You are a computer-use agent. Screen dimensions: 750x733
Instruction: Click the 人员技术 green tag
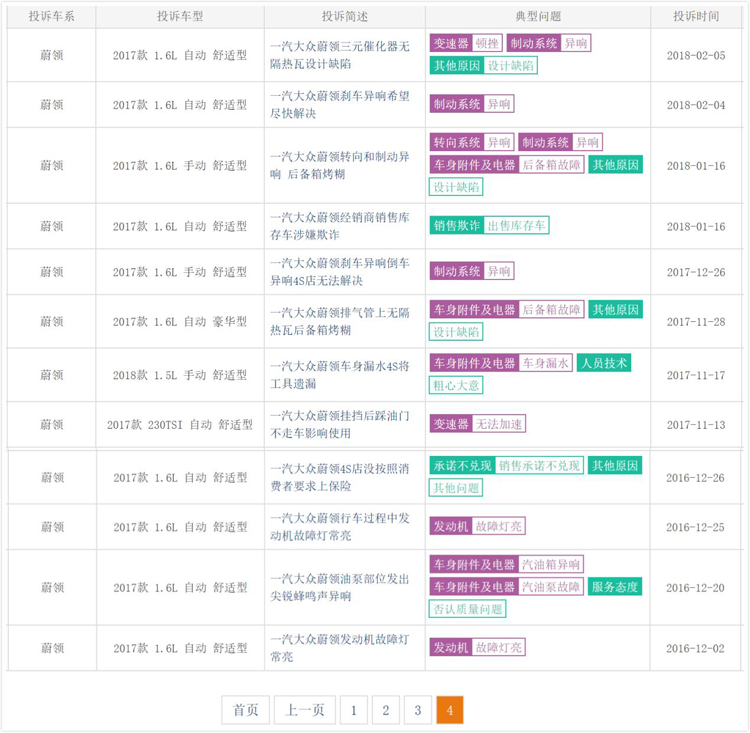coord(604,363)
